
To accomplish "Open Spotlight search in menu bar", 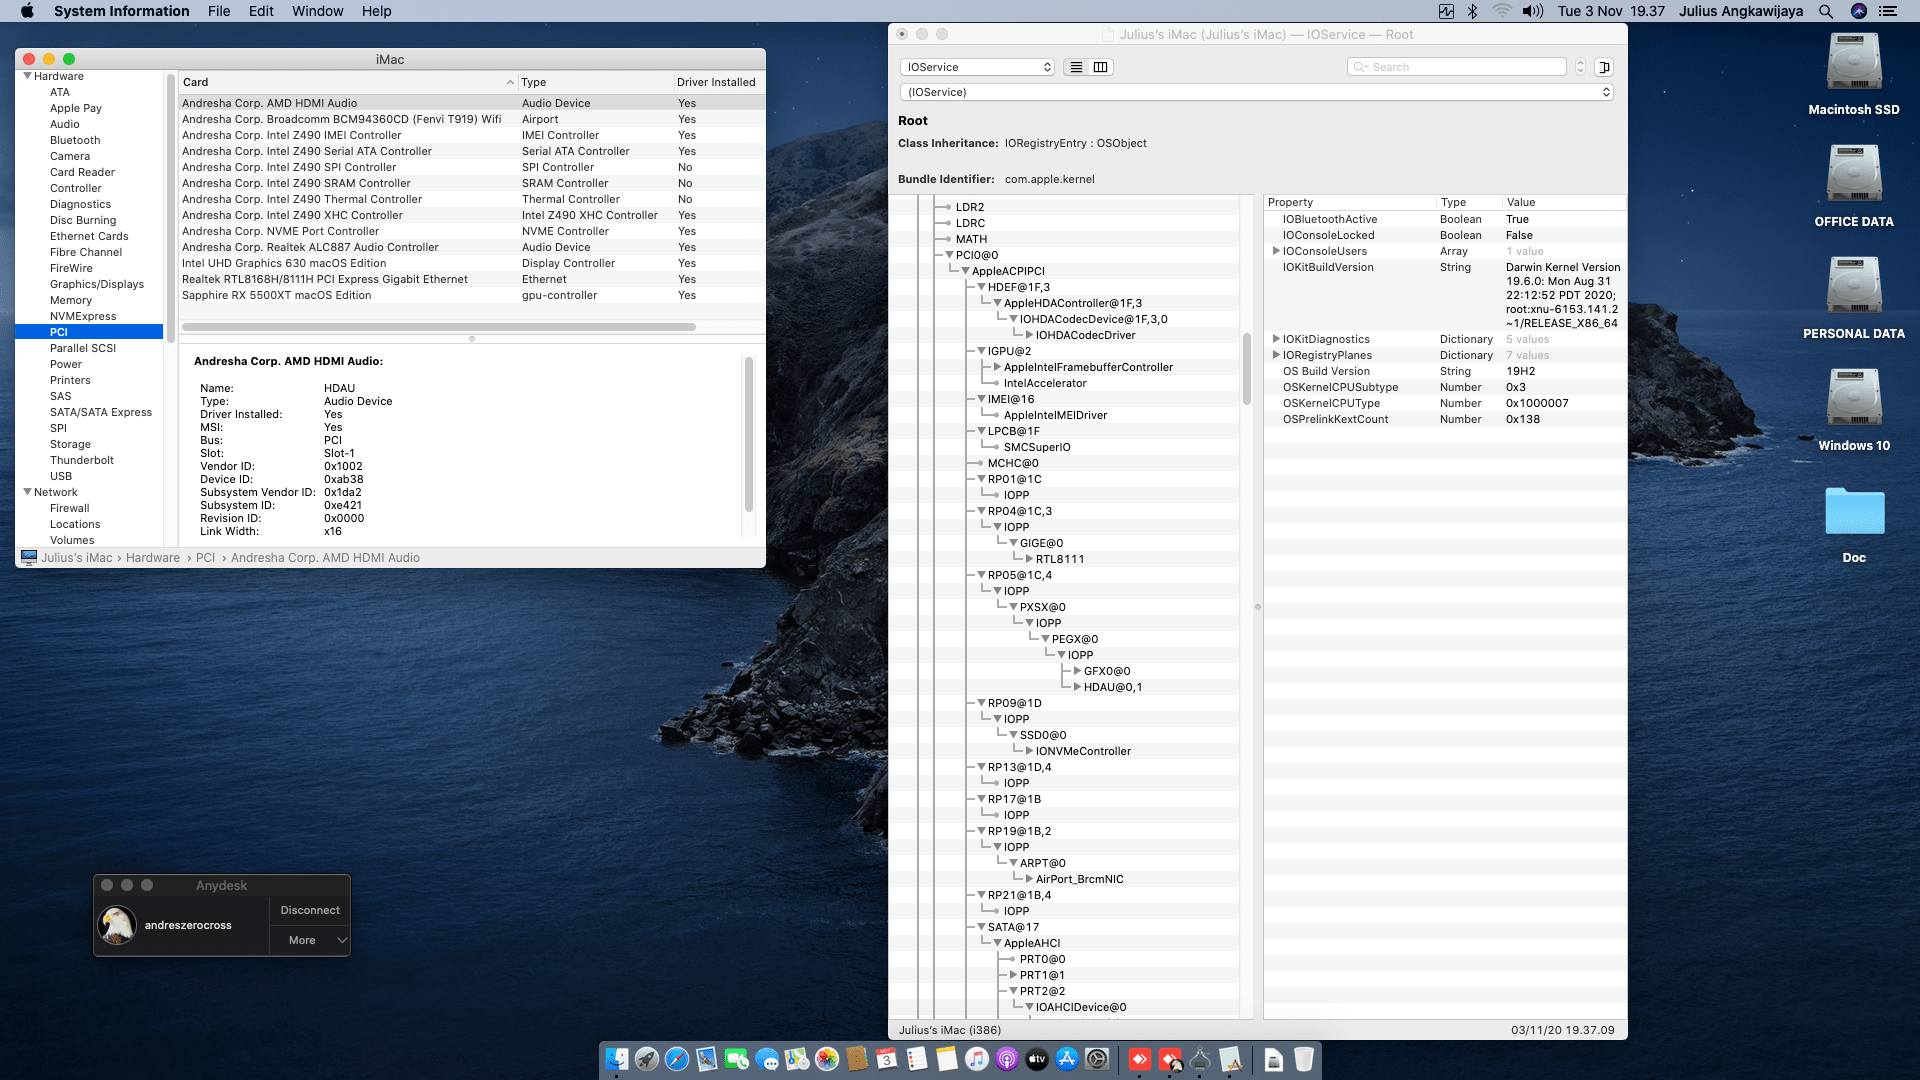I will [1826, 11].
